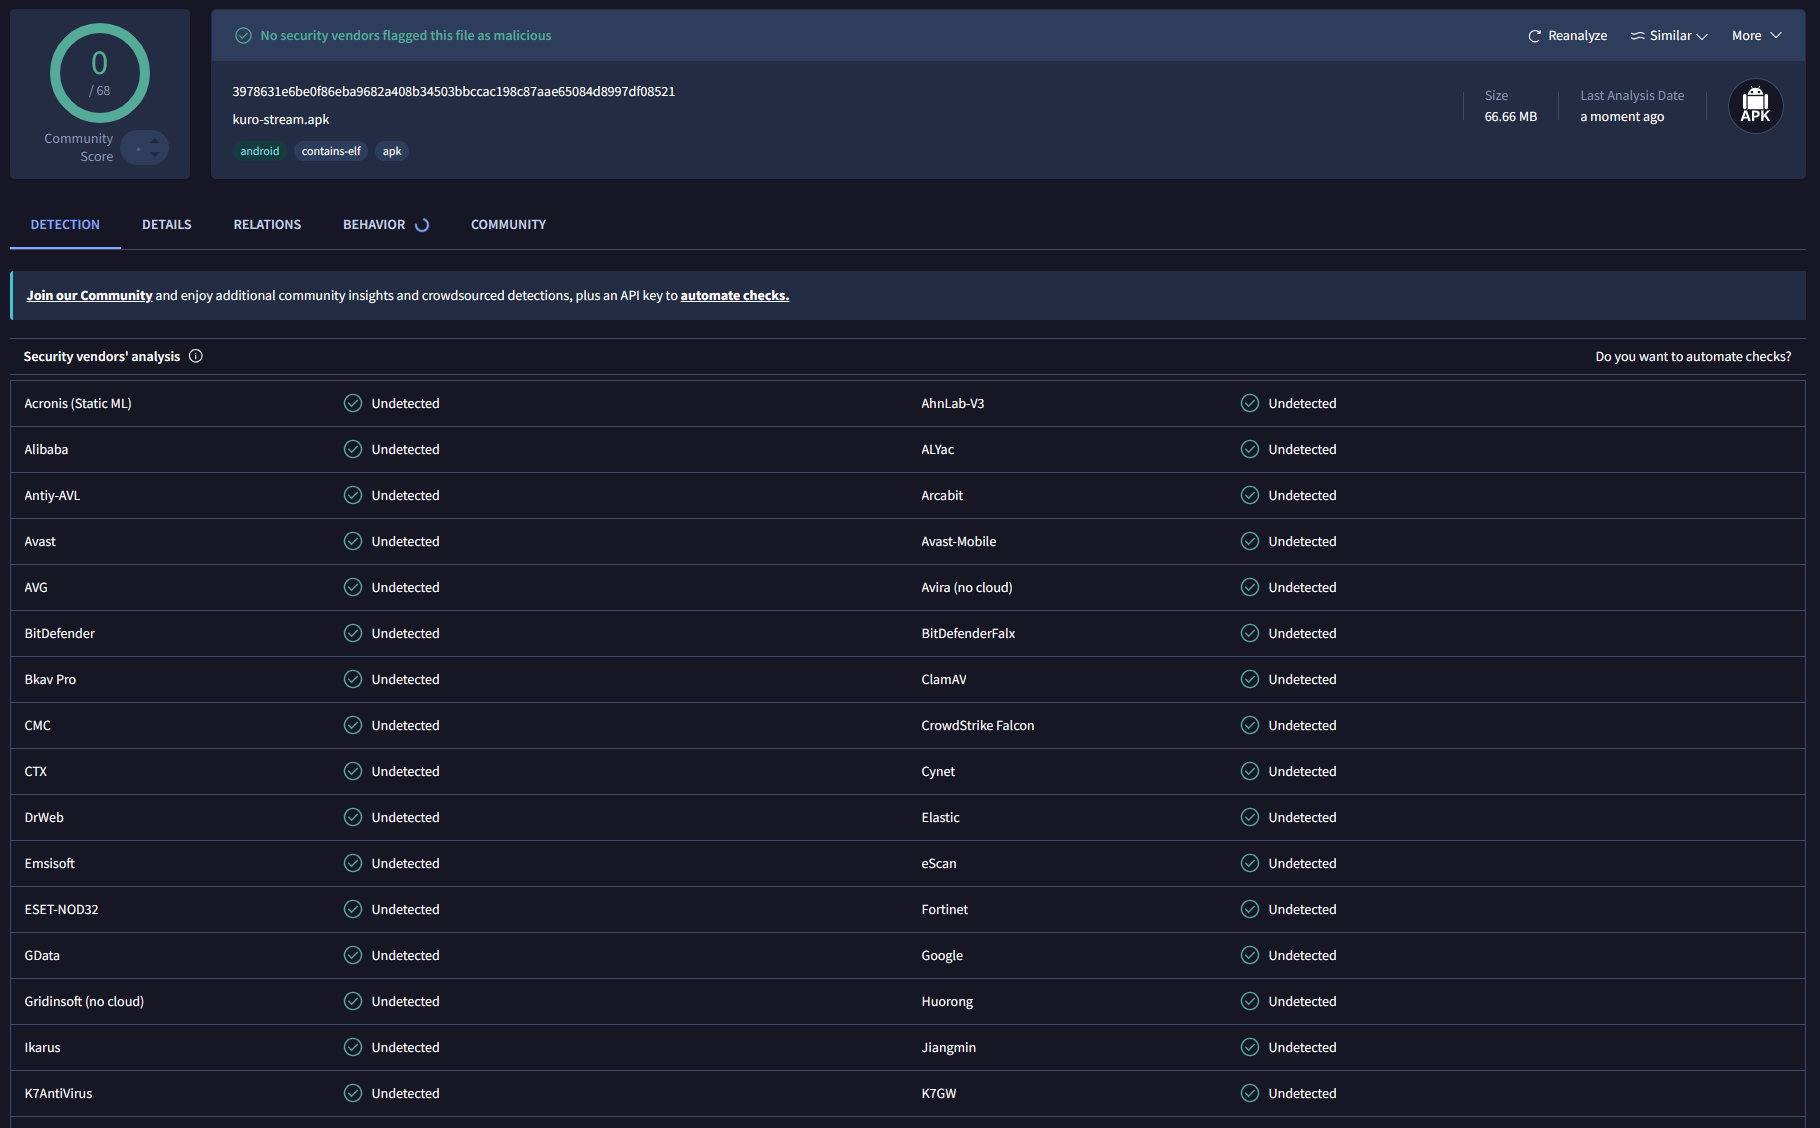Click the check icon in Antiy-AVL row
The width and height of the screenshot is (1820, 1128).
pos(353,495)
